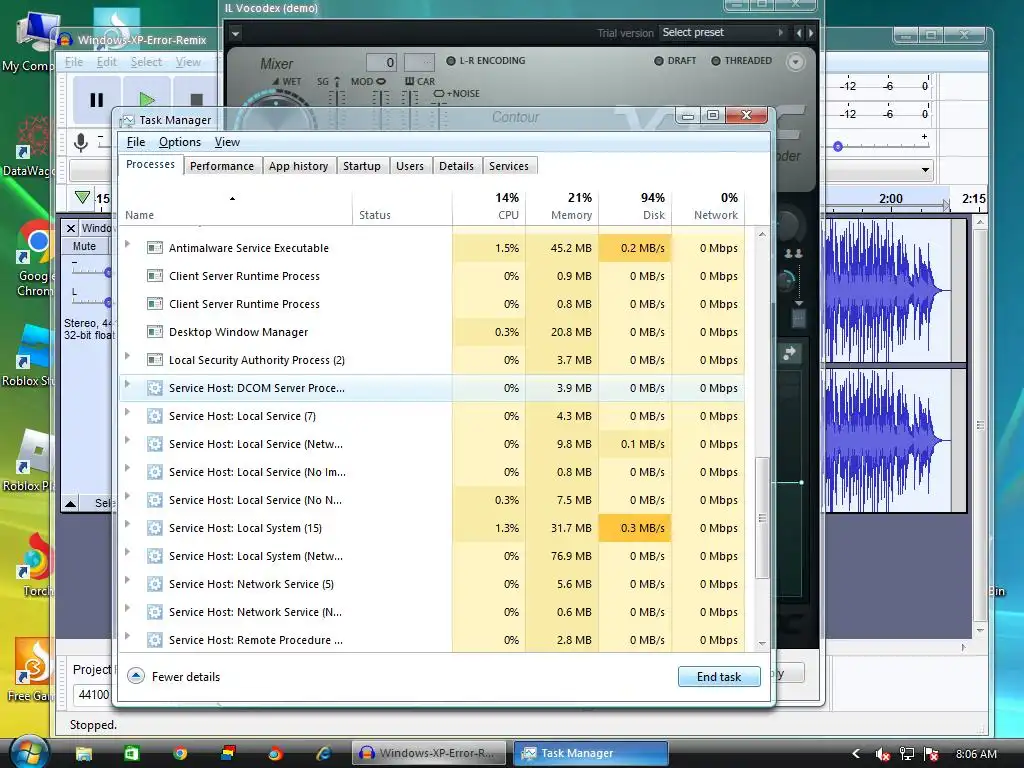This screenshot has height=768, width=1024.
Task: Switch to the App history tab
Action: pyautogui.click(x=298, y=167)
